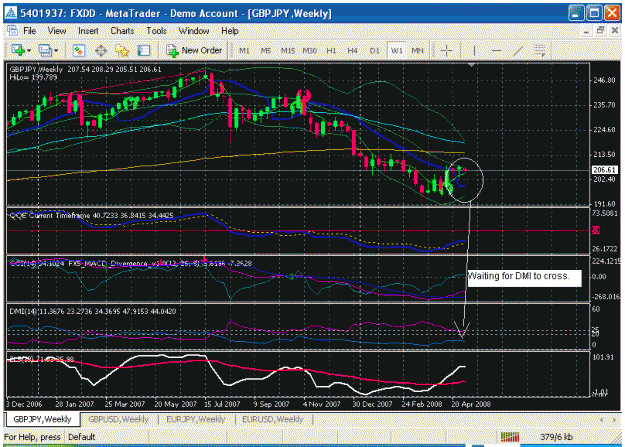
Task: Switch chart to M5 timeframe
Action: point(265,51)
